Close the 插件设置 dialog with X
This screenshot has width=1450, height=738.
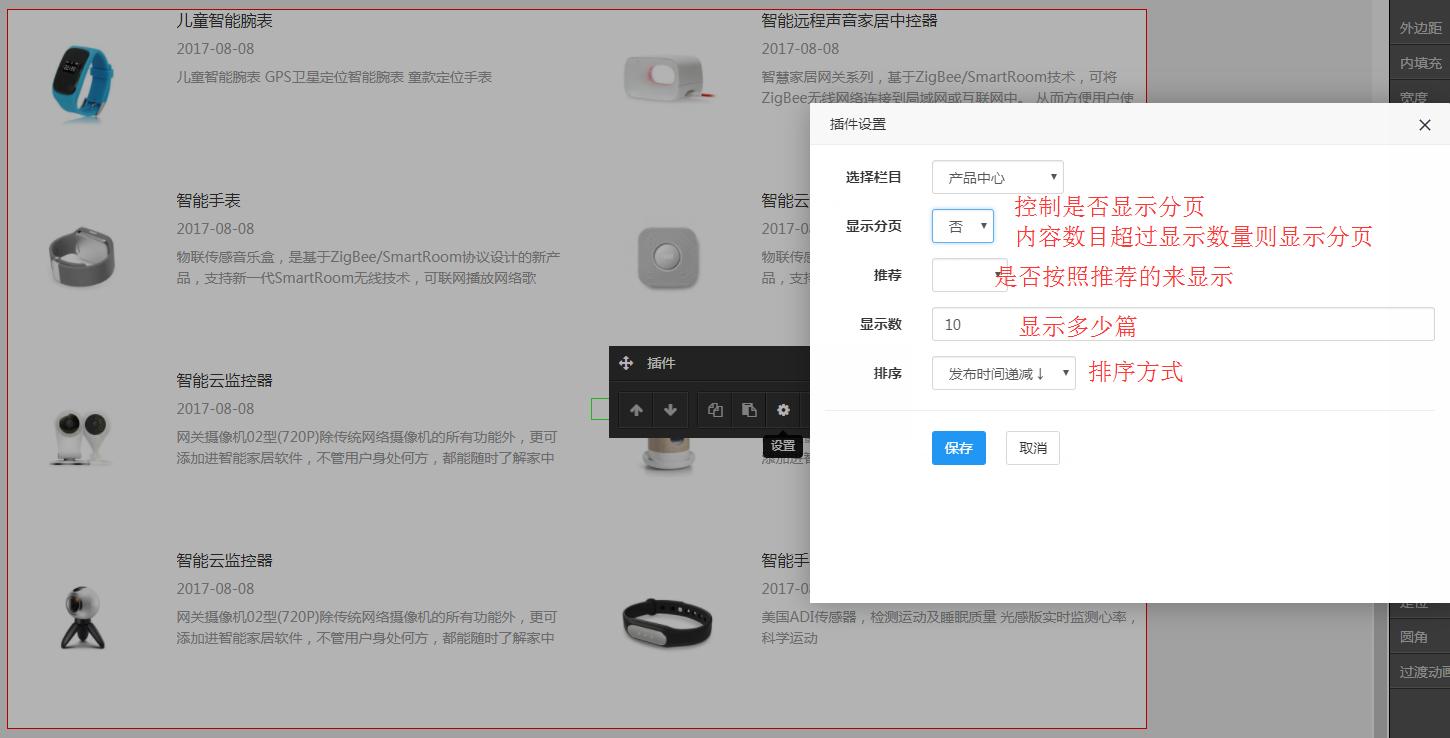(1425, 125)
